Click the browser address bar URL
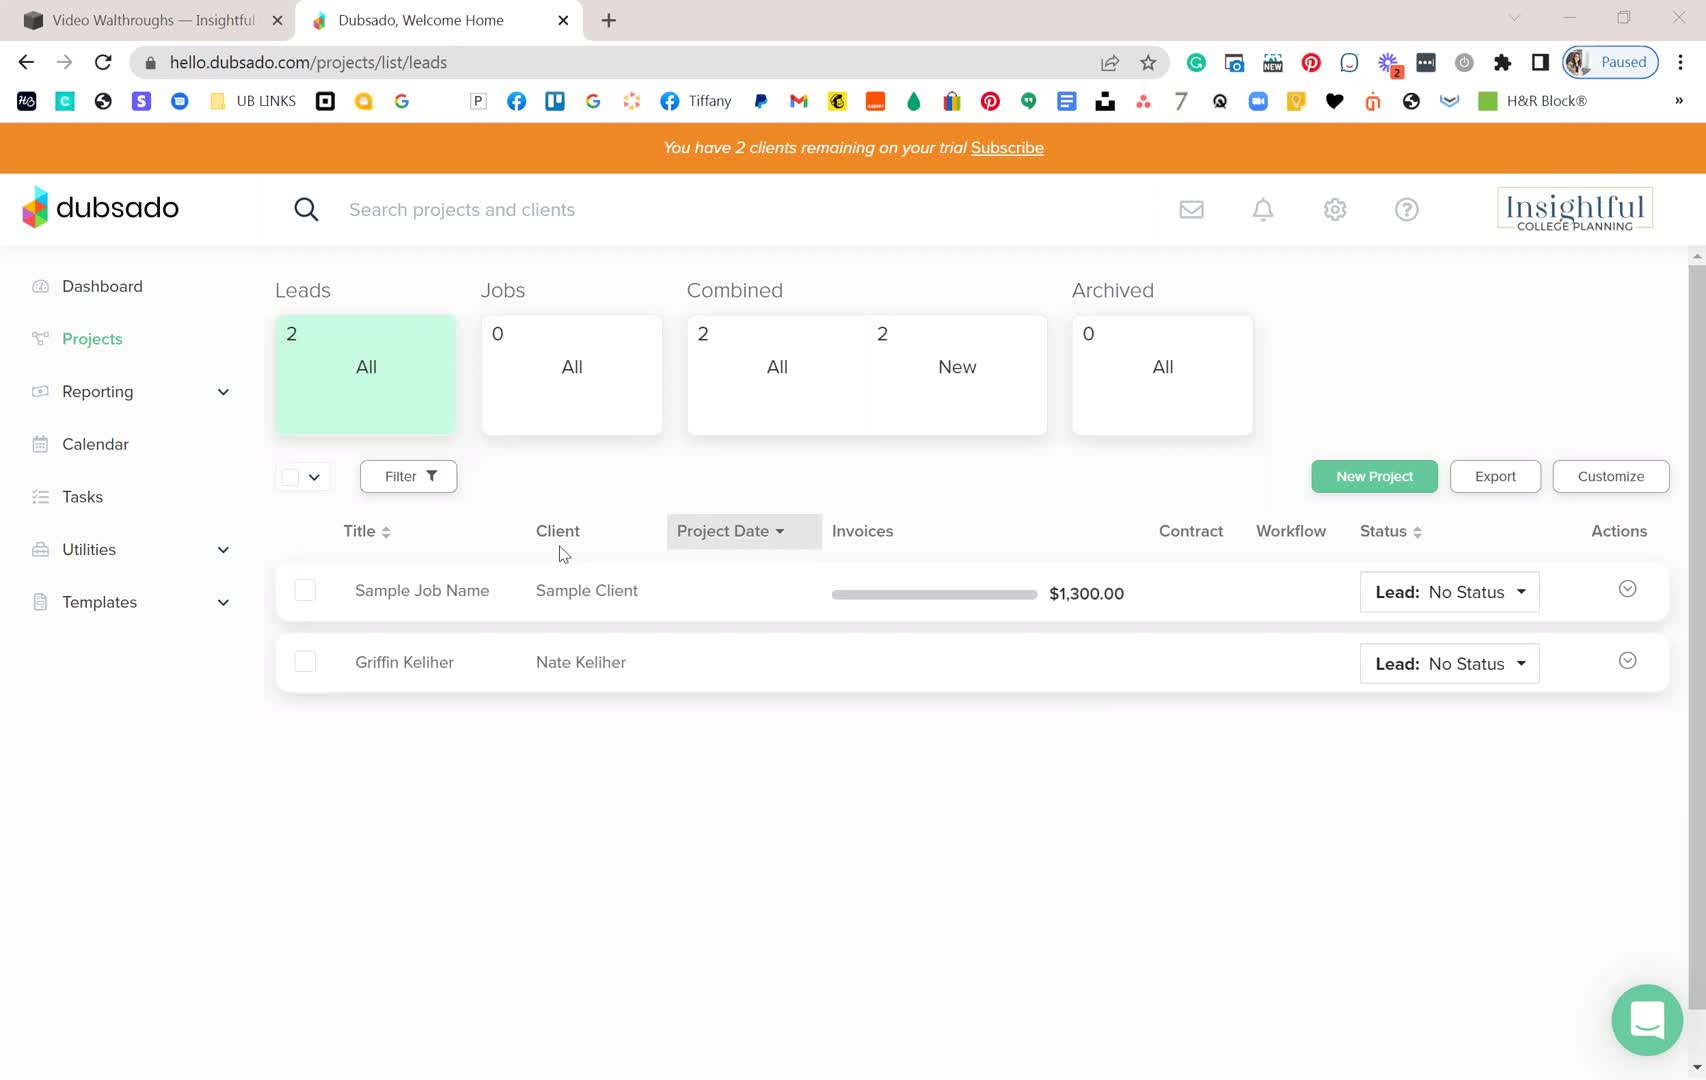The height and width of the screenshot is (1080, 1706). [308, 62]
